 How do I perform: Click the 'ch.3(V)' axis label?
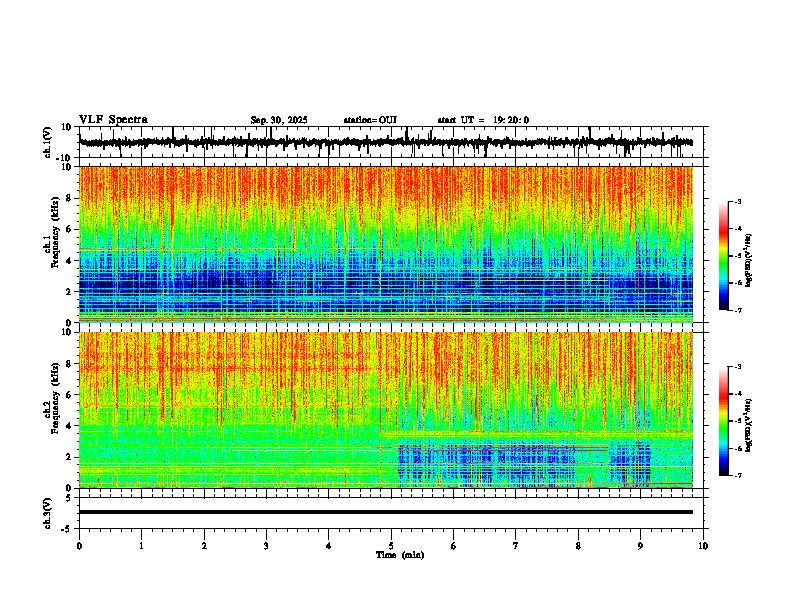[48, 514]
